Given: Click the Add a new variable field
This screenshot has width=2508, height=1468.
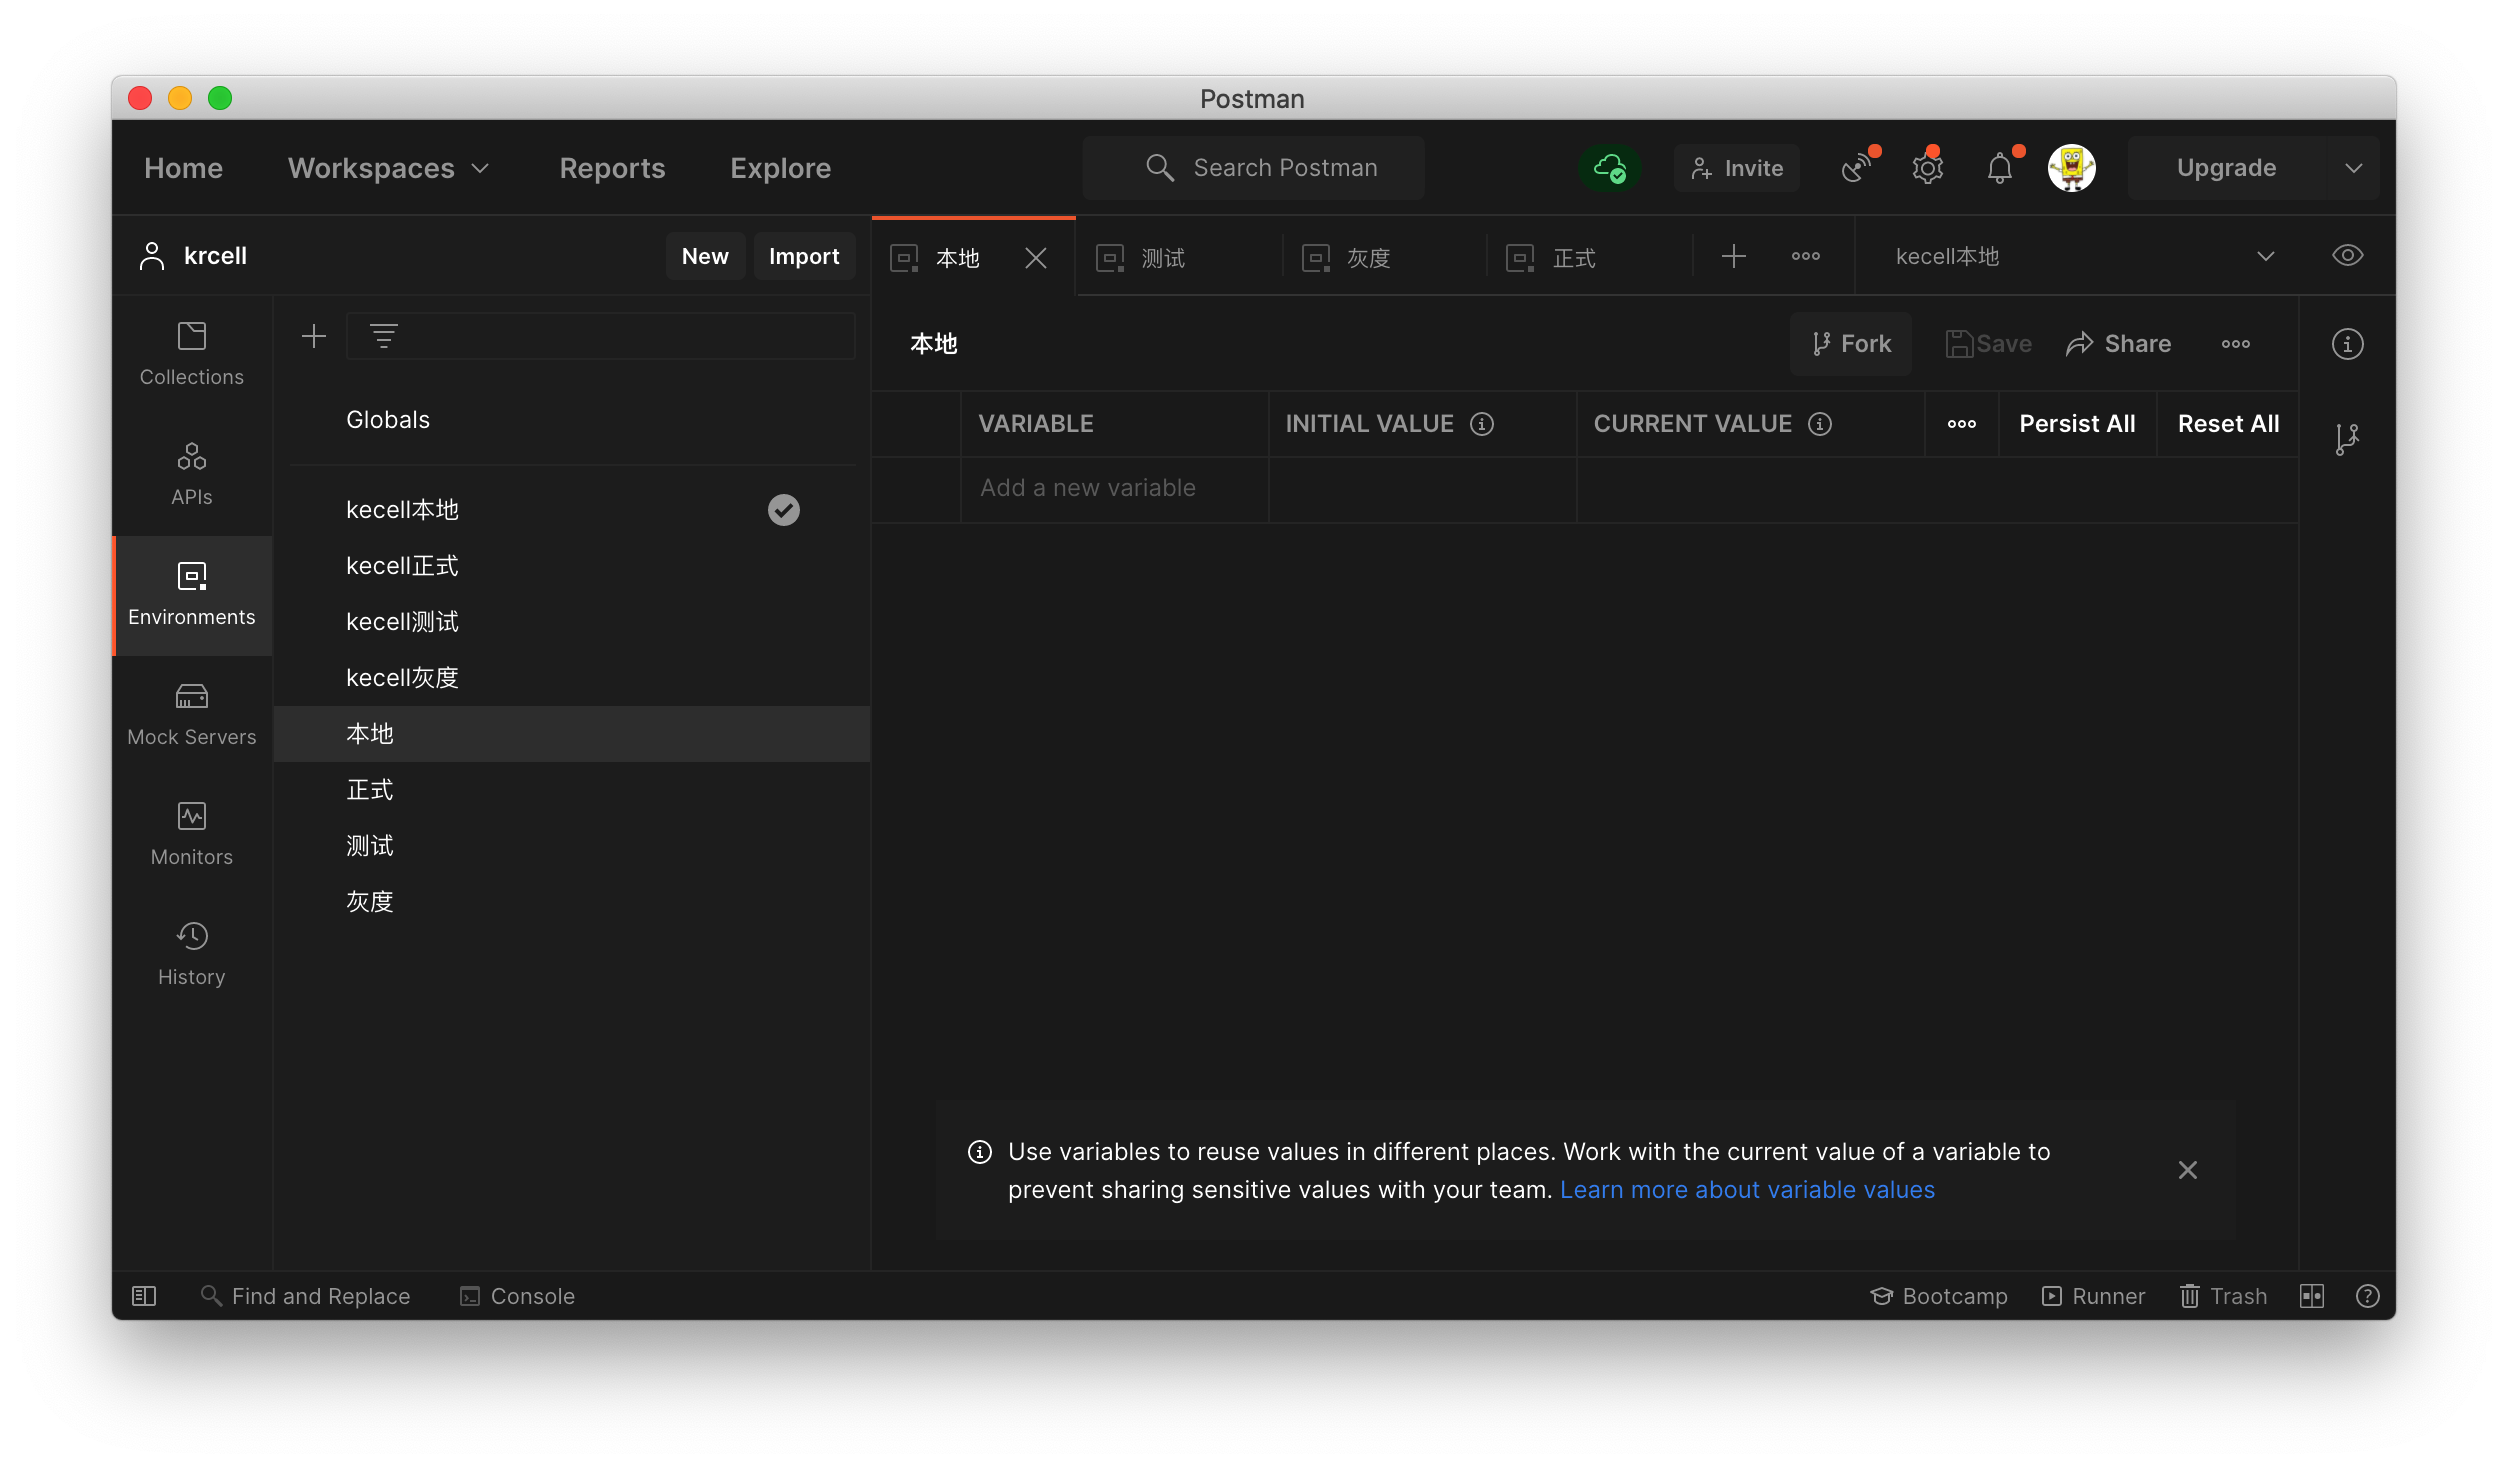Looking at the screenshot, I should pyautogui.click(x=1114, y=488).
